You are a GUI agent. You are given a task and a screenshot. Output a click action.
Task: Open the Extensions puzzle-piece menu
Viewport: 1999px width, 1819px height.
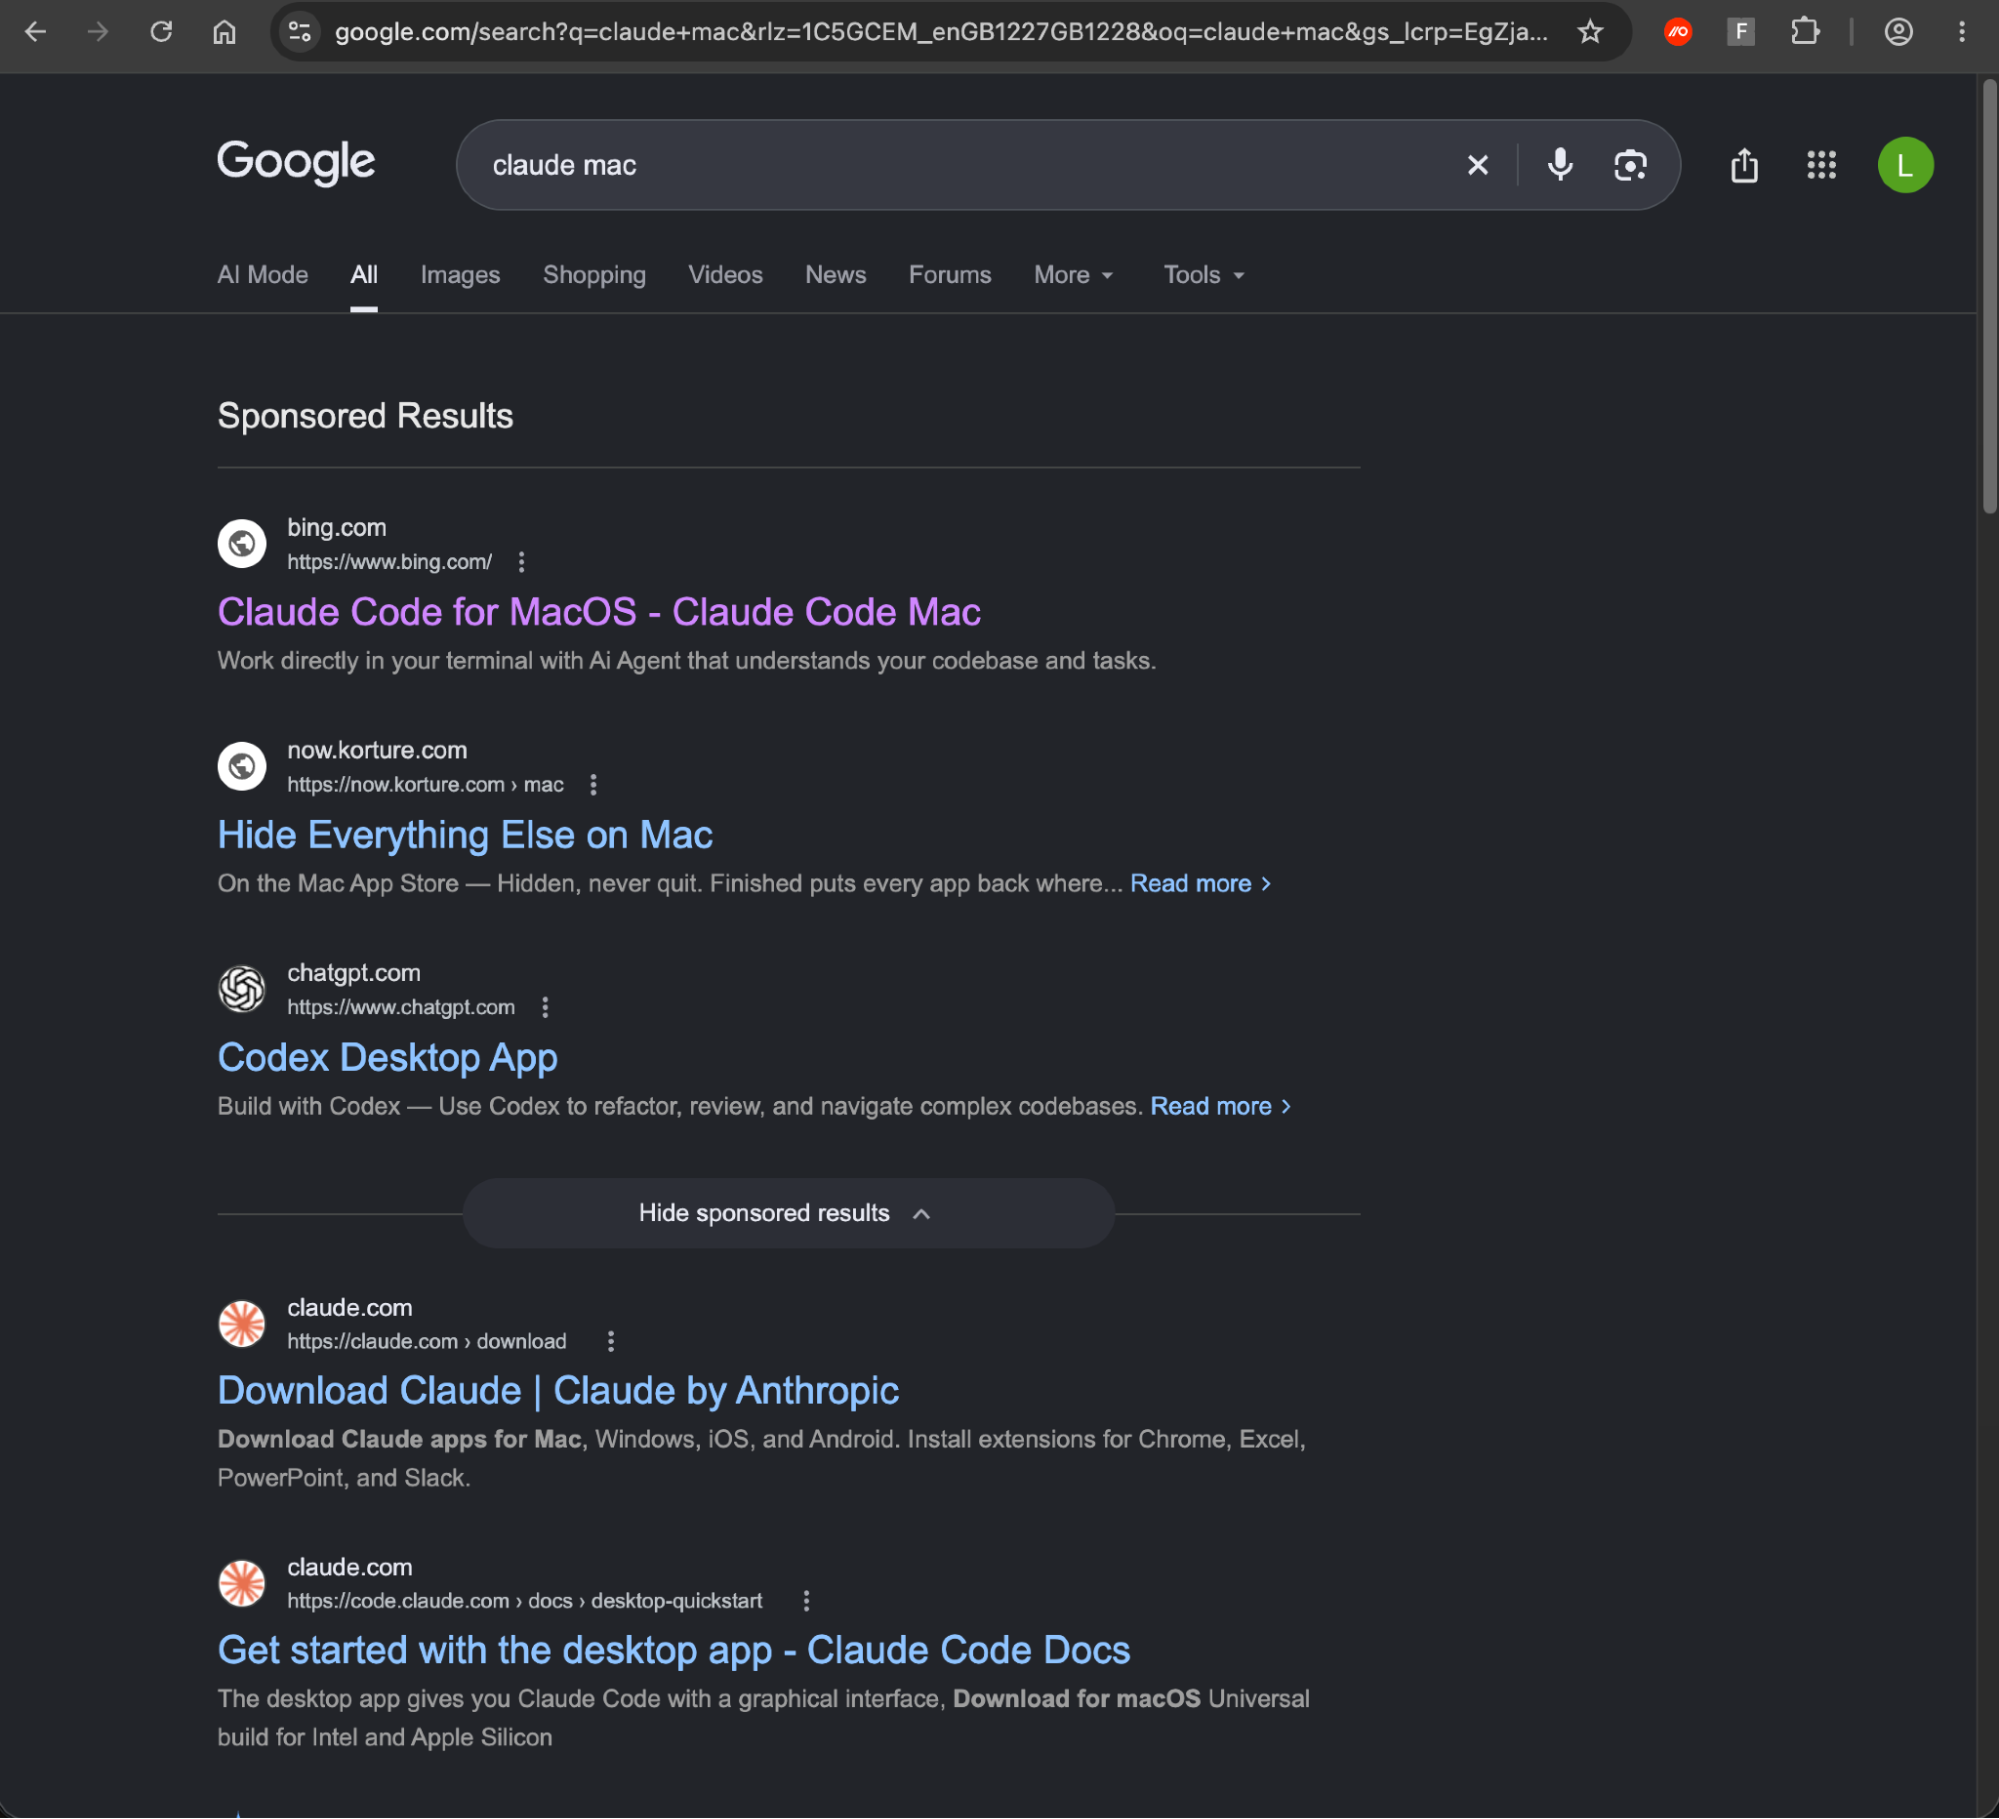[x=1805, y=32]
